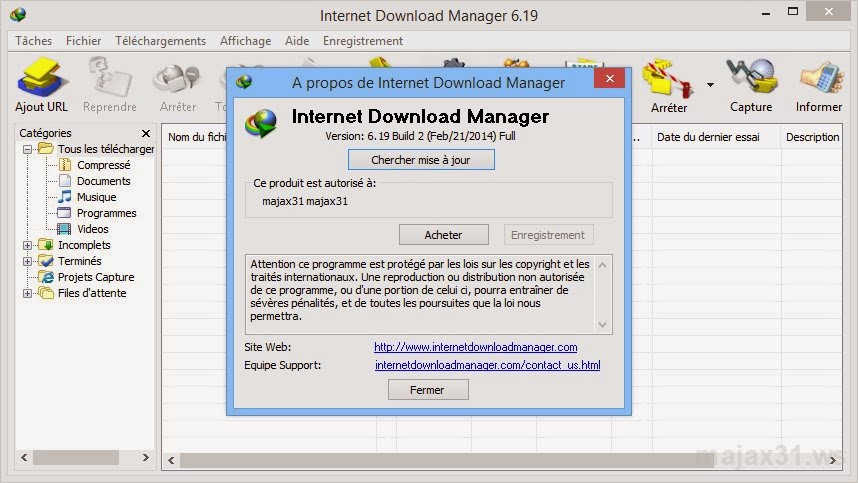
Task: Click the IDM globe logo in About dialog
Action: click(261, 123)
